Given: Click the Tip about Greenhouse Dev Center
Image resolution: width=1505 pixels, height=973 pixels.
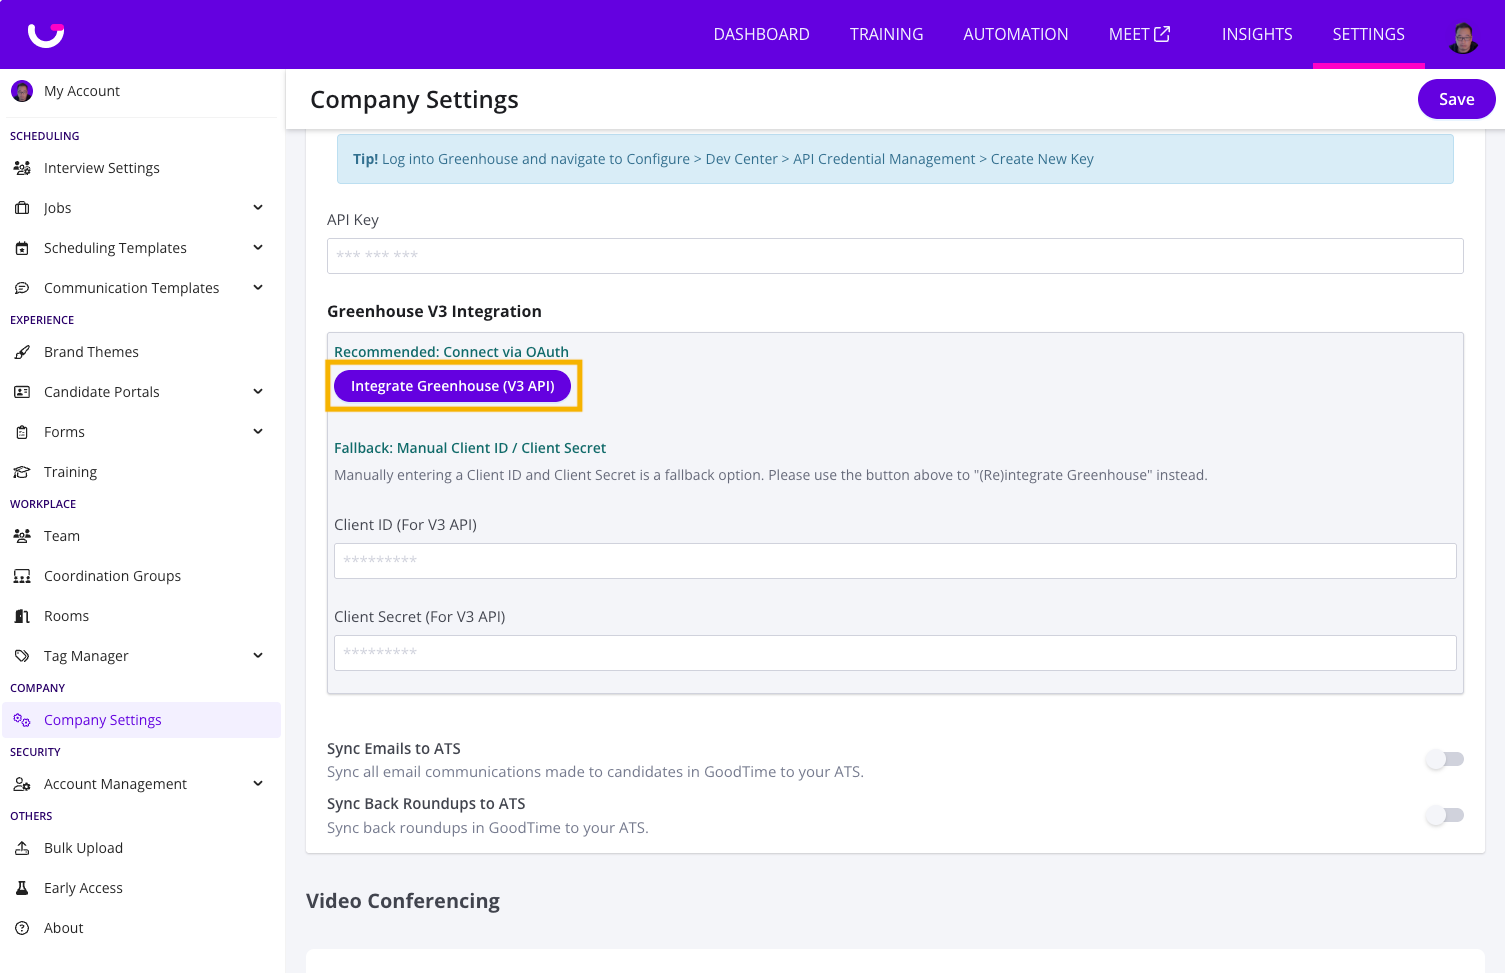Looking at the screenshot, I should click(895, 159).
